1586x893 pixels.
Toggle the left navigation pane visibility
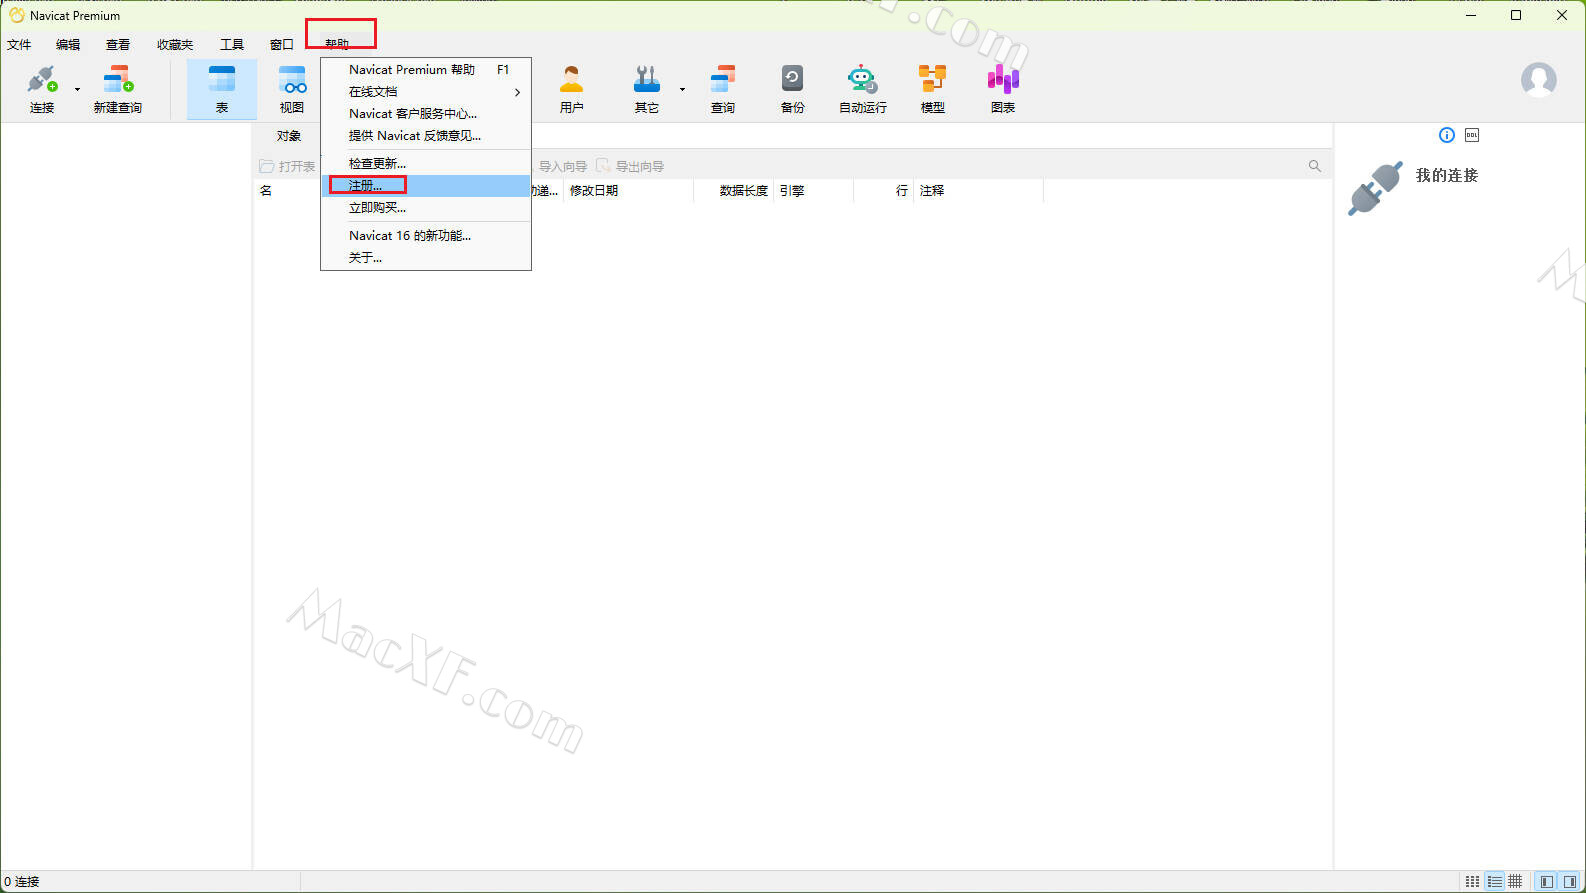tap(1547, 881)
